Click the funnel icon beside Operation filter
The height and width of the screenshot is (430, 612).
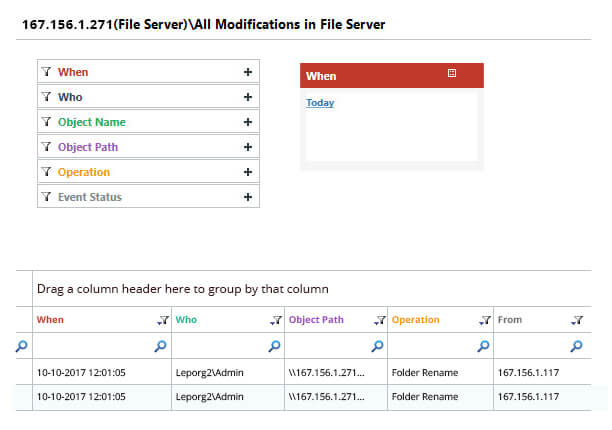46,172
